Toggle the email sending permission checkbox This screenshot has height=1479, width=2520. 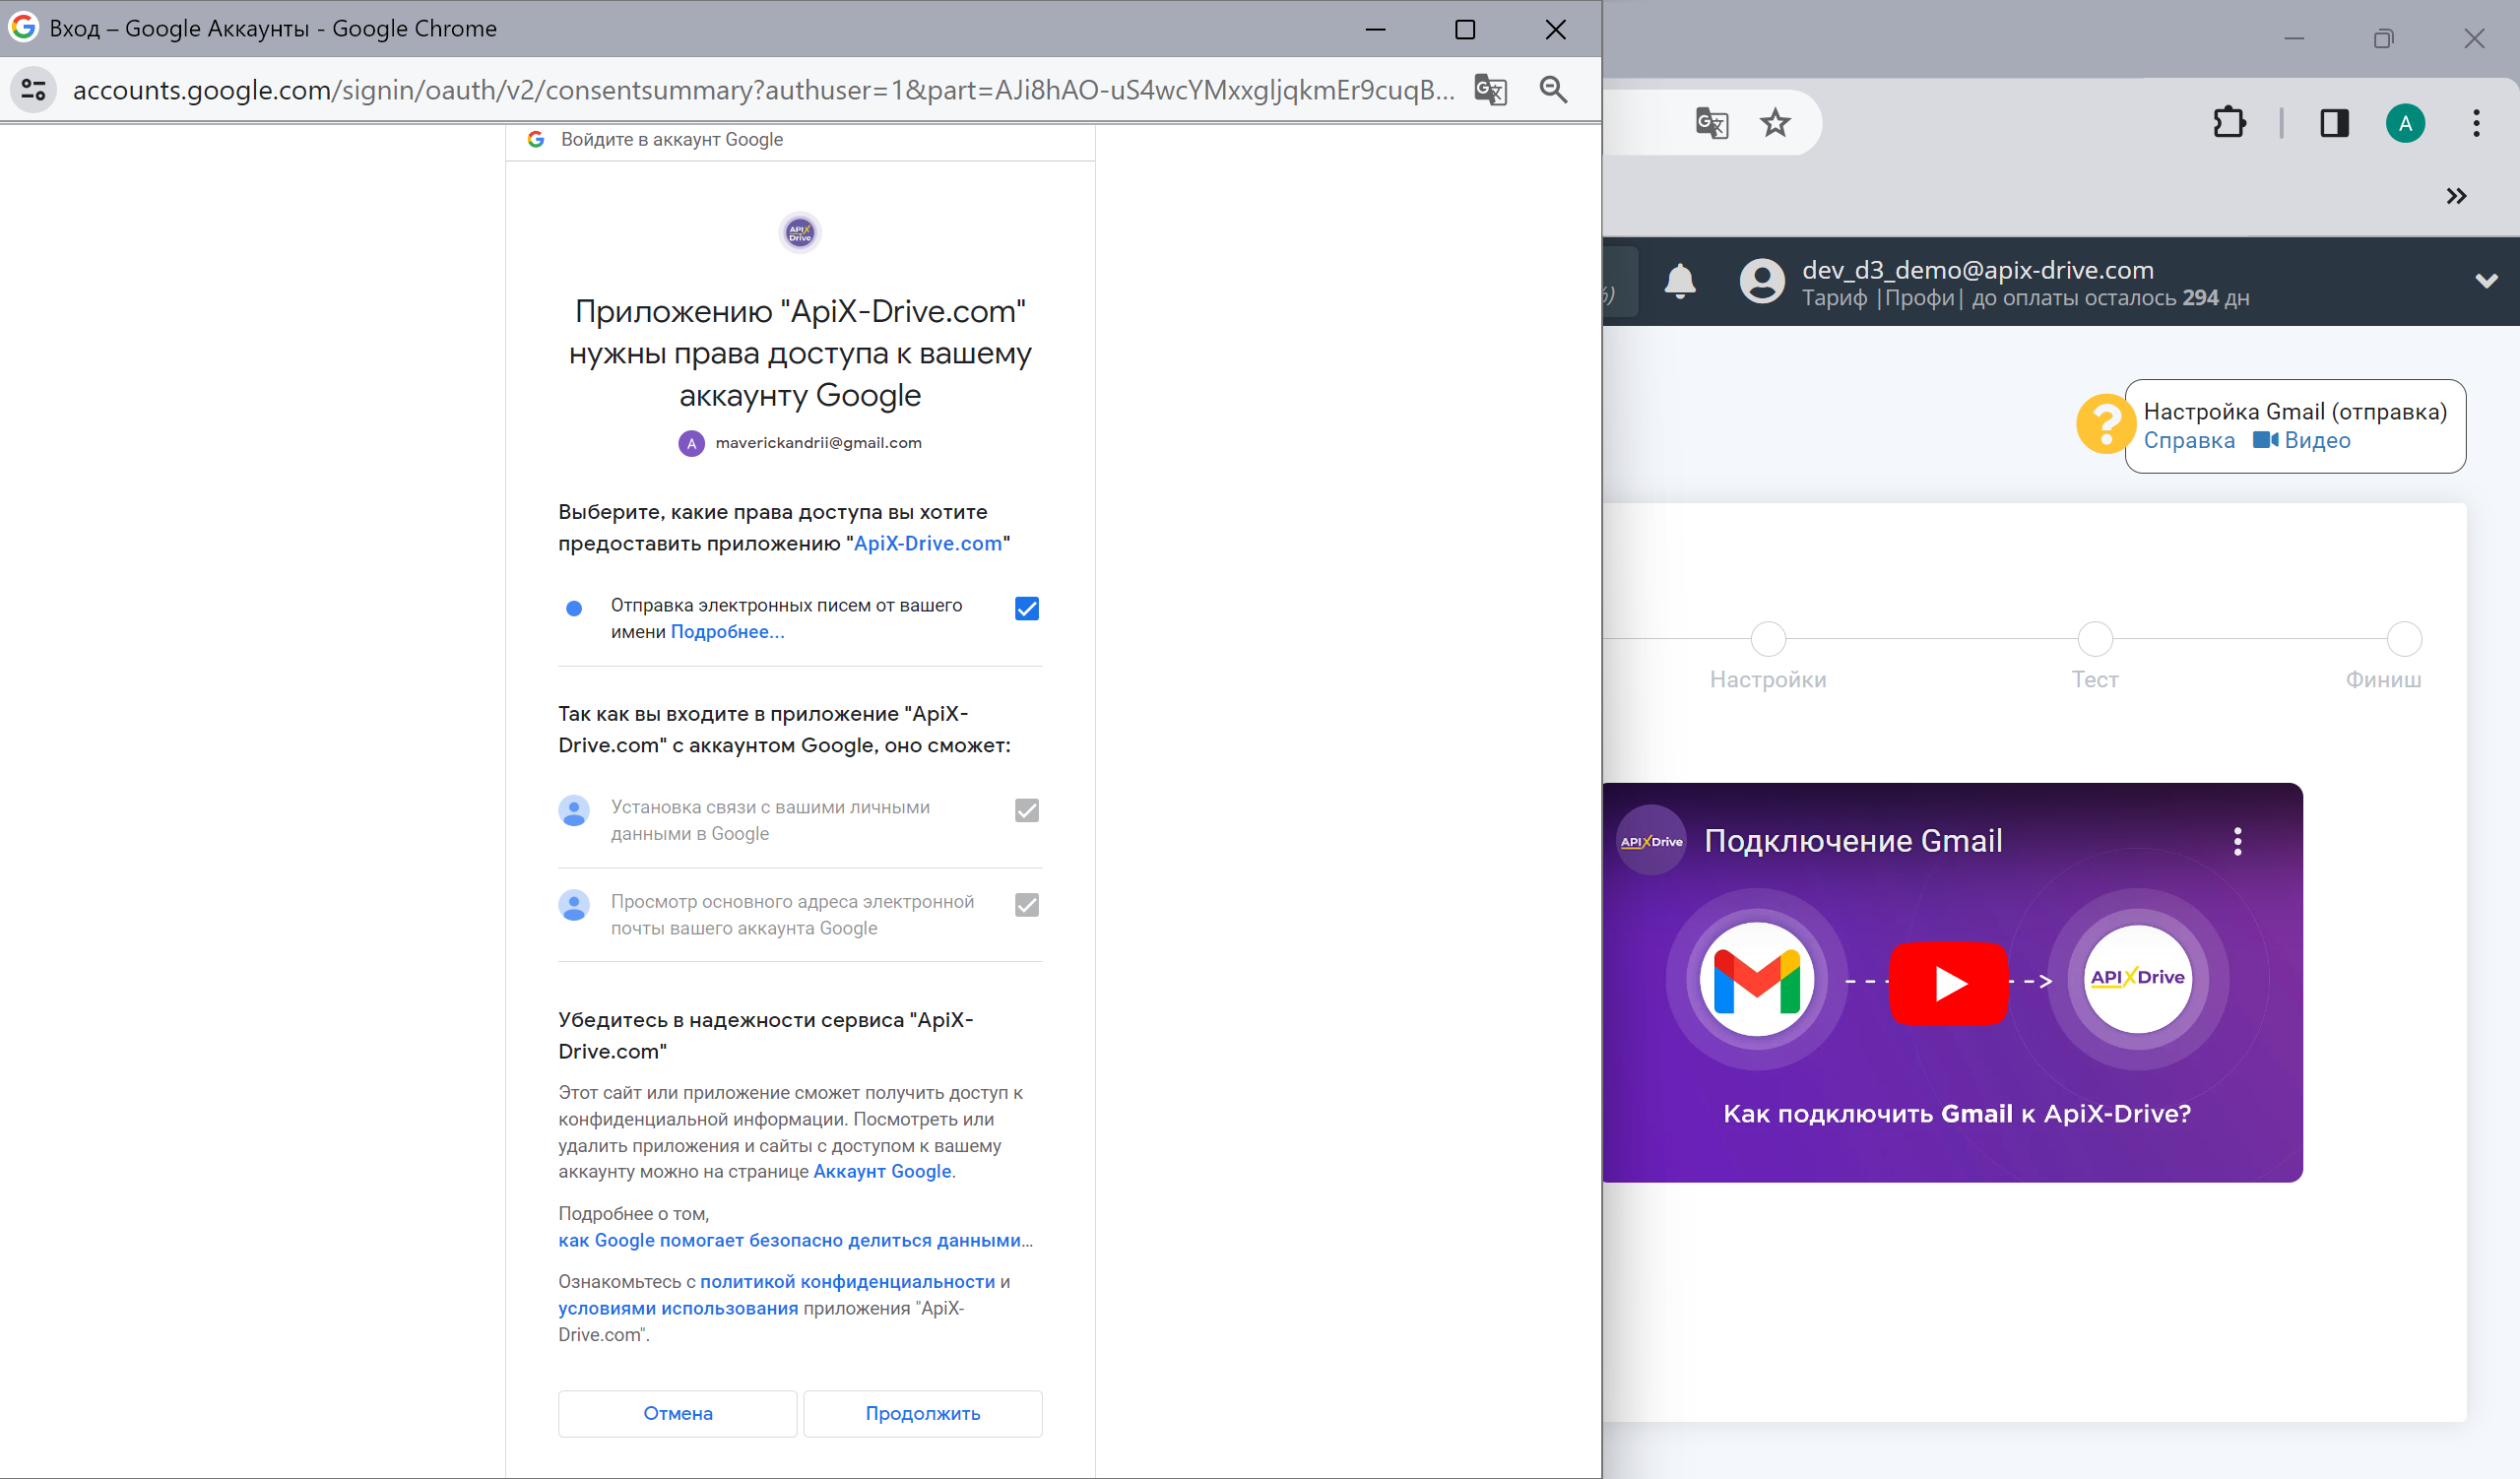(1027, 608)
